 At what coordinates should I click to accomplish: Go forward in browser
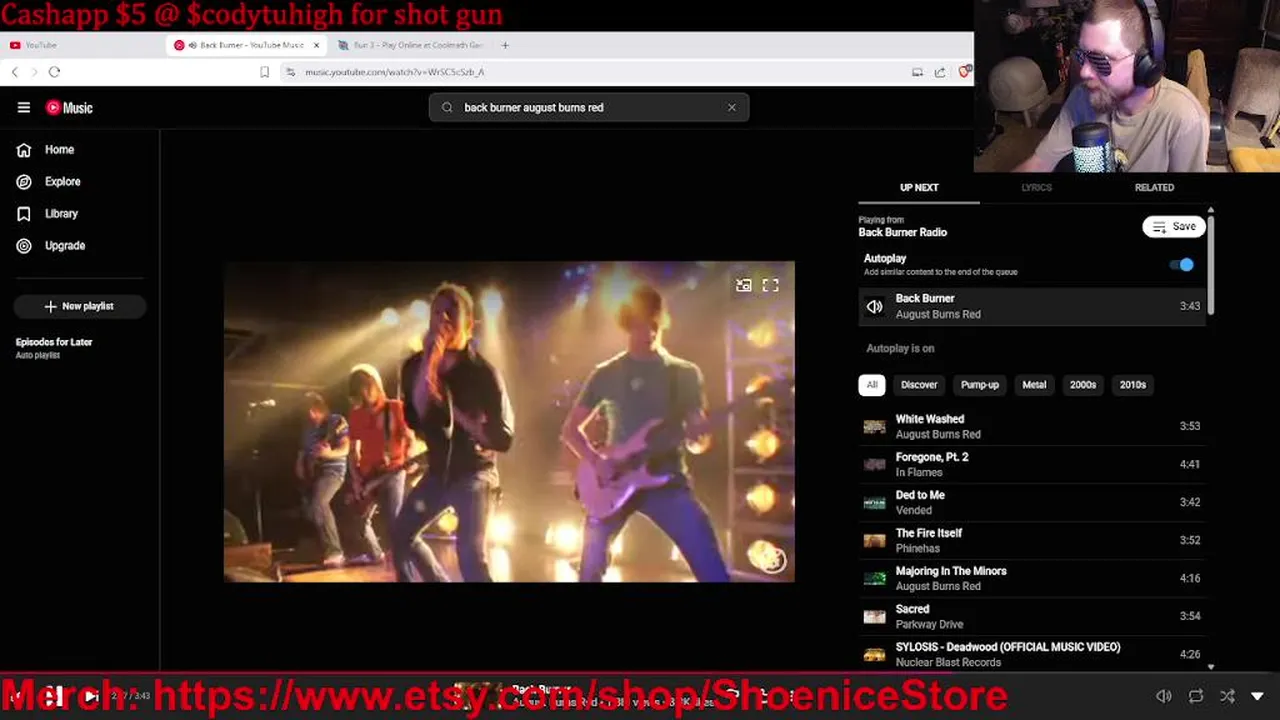tap(34, 72)
